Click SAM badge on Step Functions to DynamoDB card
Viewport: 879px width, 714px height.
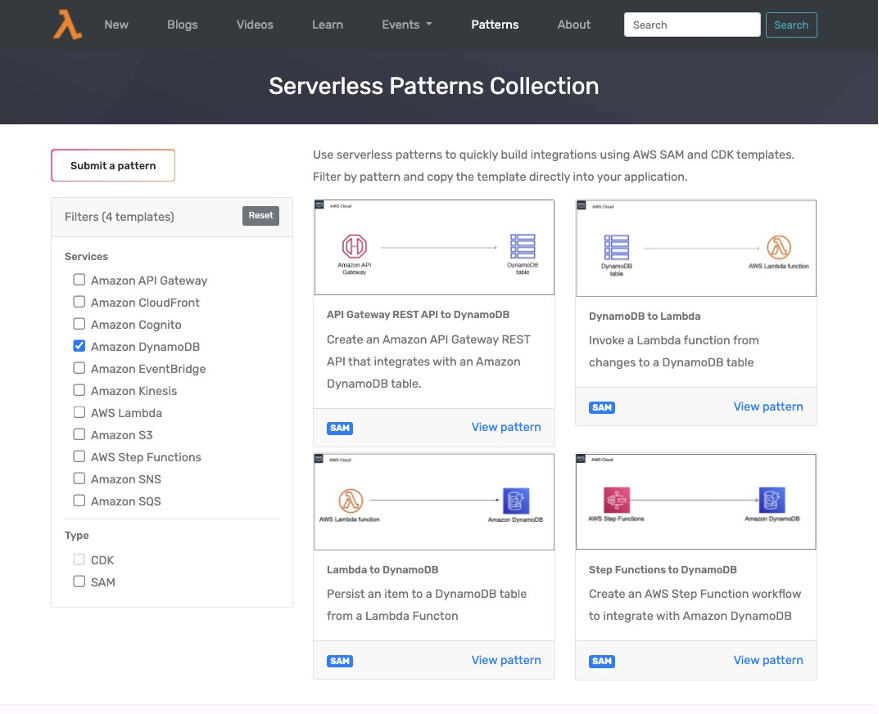click(x=602, y=661)
